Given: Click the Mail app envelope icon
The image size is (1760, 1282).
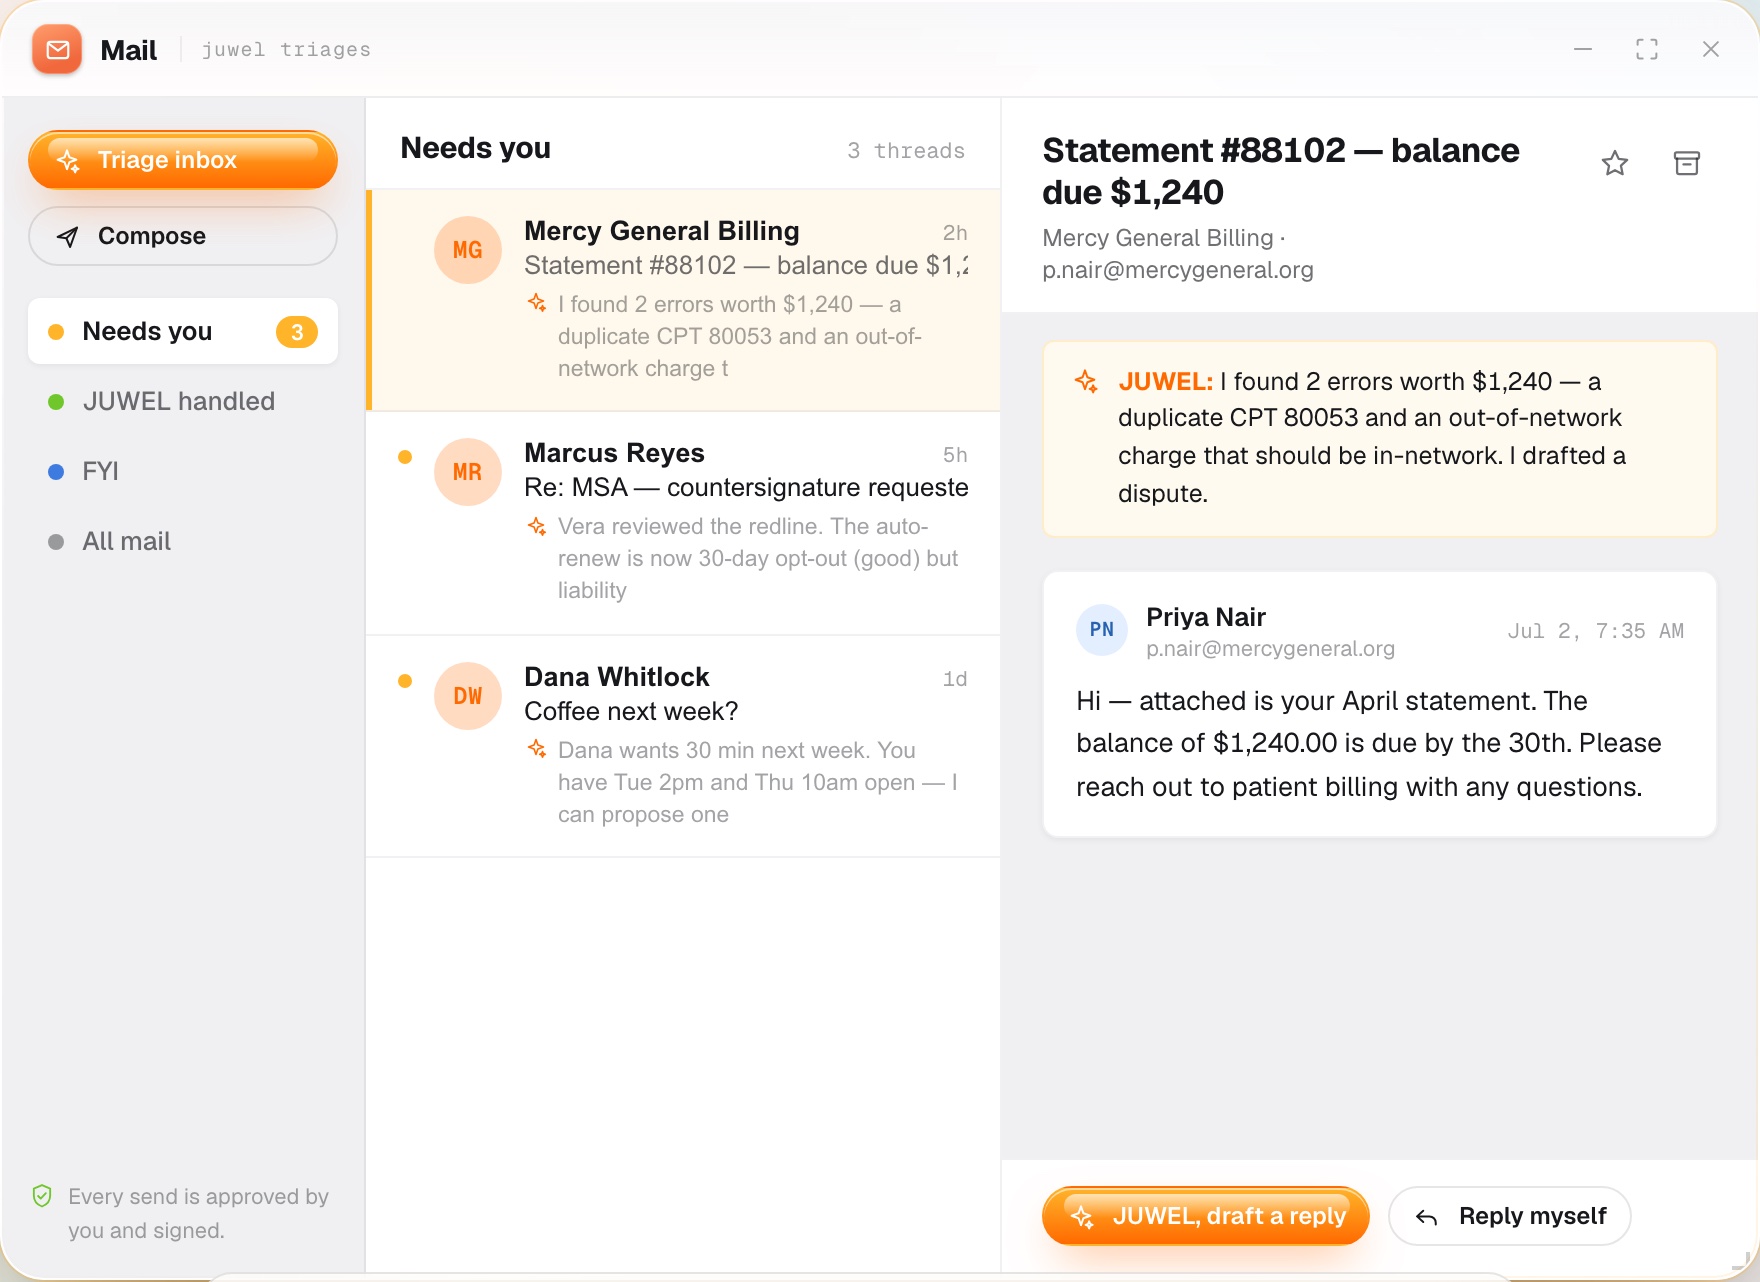Looking at the screenshot, I should pos(57,50).
